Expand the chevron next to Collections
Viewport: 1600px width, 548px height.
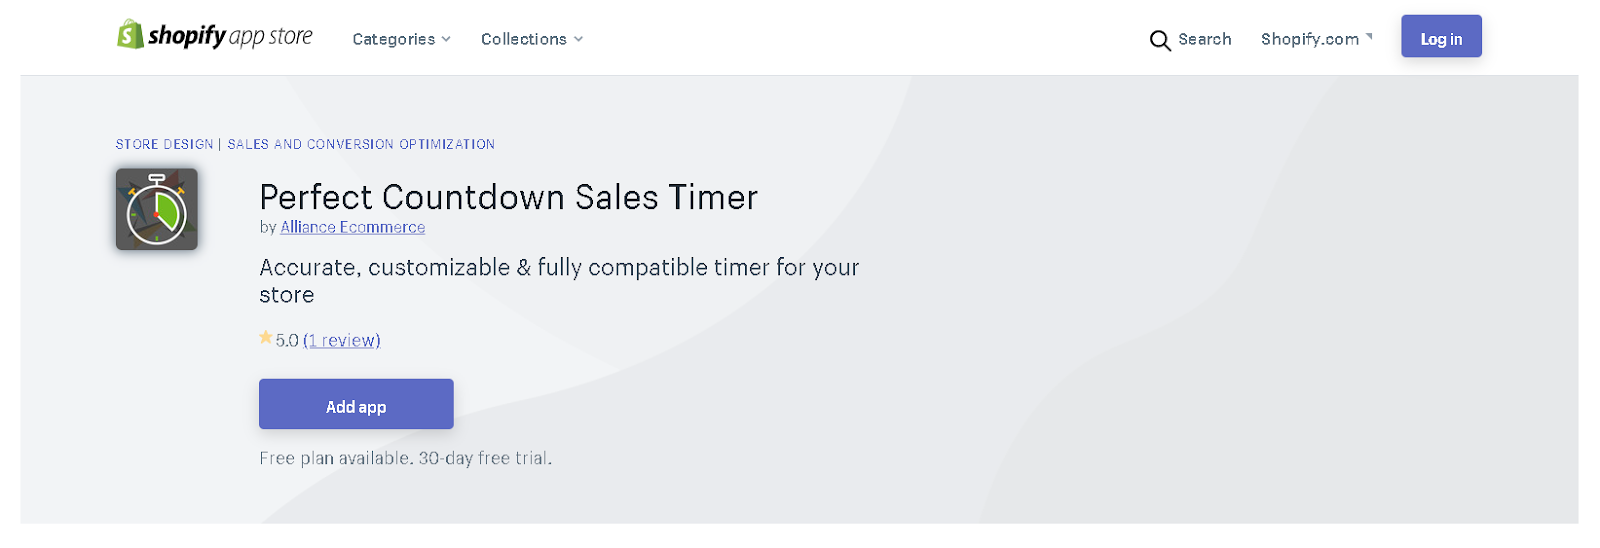pyautogui.click(x=578, y=39)
